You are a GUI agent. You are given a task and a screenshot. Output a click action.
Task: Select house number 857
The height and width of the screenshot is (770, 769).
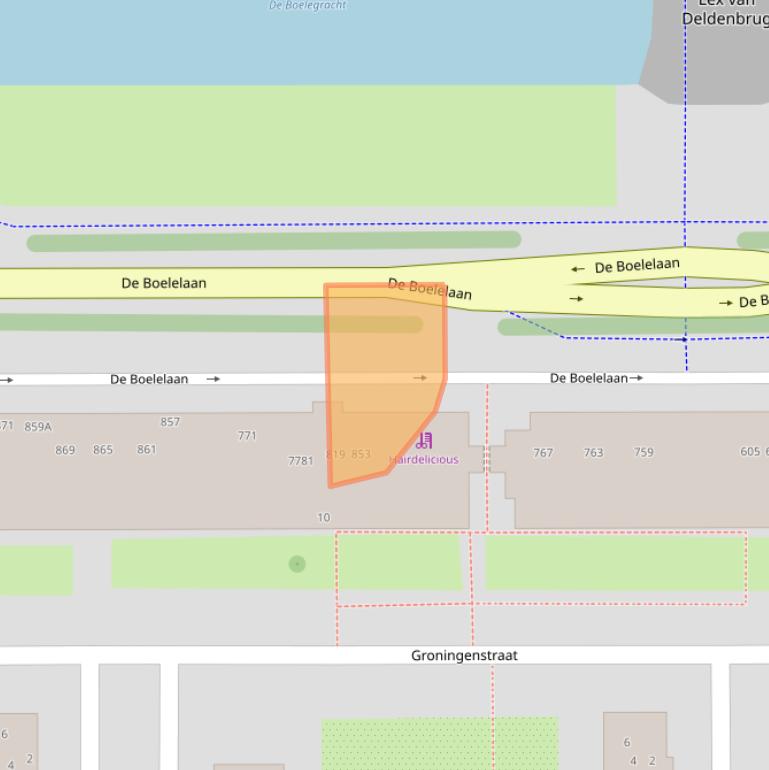(170, 422)
